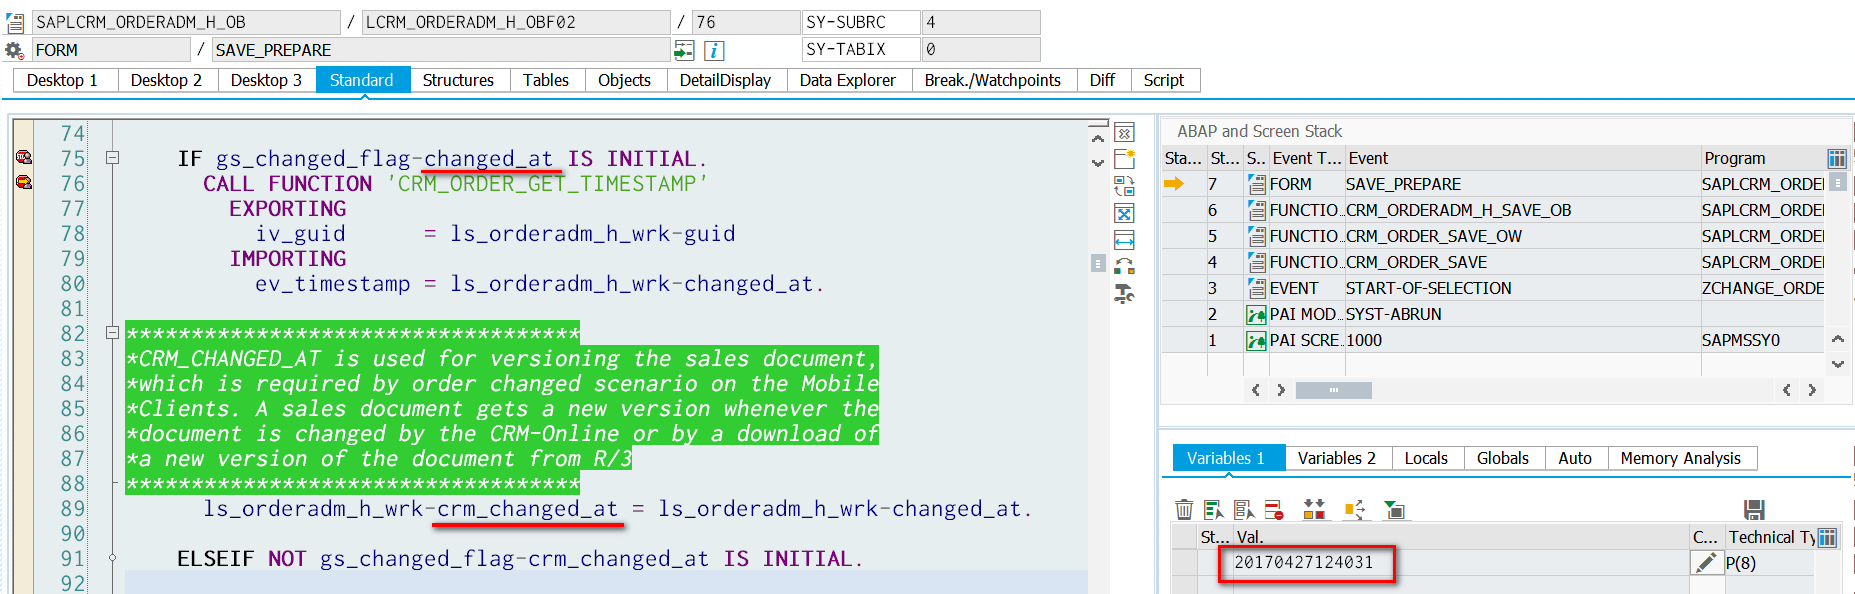Image resolution: width=1855 pixels, height=594 pixels.
Task: Open the blue info icon in the header
Action: [x=714, y=50]
